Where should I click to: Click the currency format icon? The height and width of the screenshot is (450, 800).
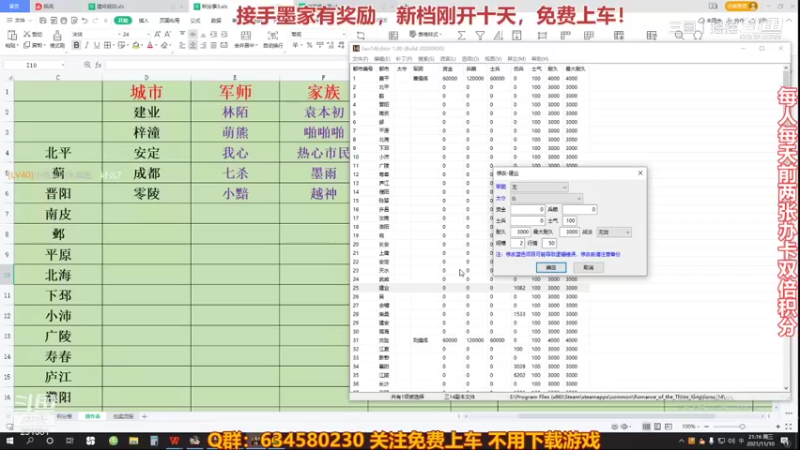[296, 45]
